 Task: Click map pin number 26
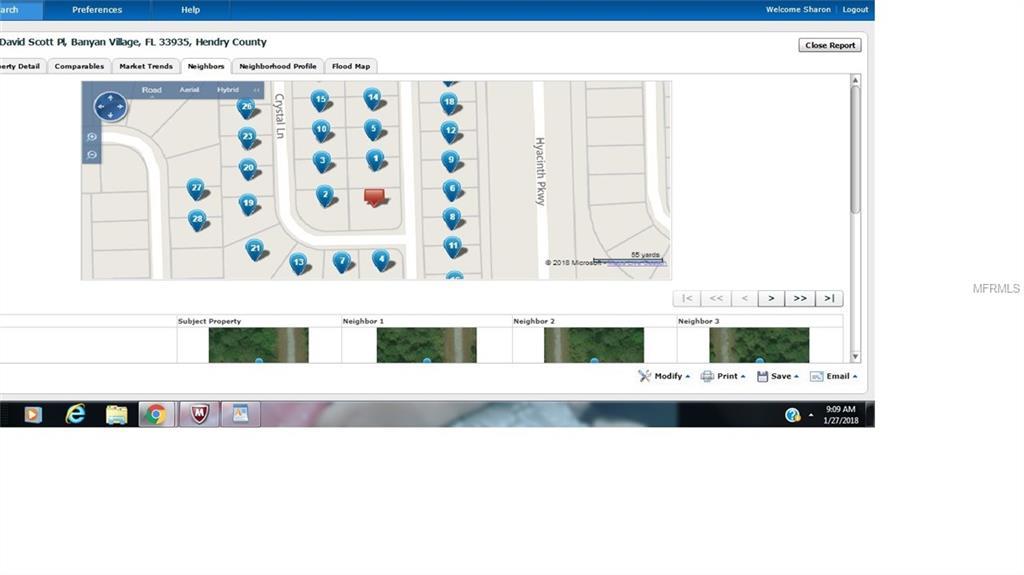(247, 107)
